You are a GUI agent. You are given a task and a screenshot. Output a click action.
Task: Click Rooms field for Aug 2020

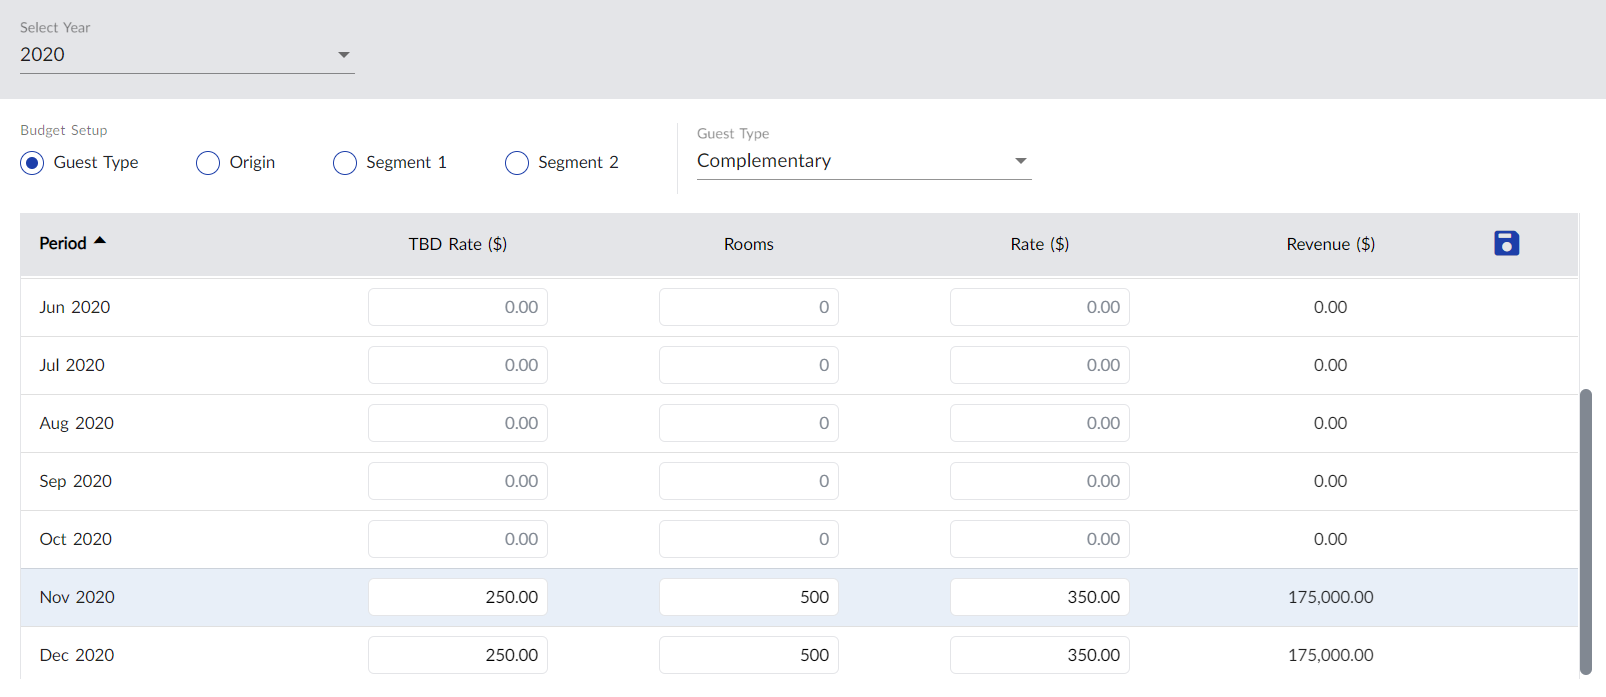click(749, 423)
